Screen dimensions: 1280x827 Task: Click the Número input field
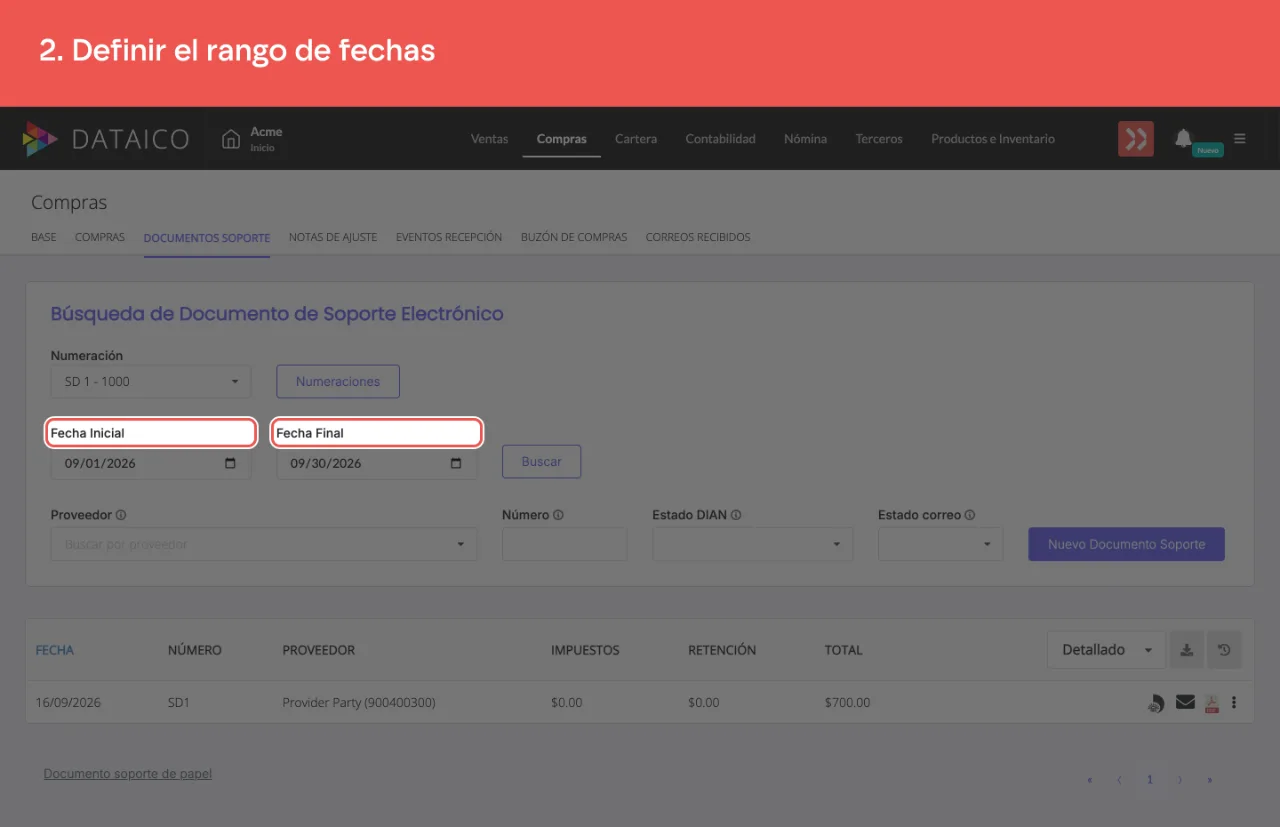click(x=565, y=544)
